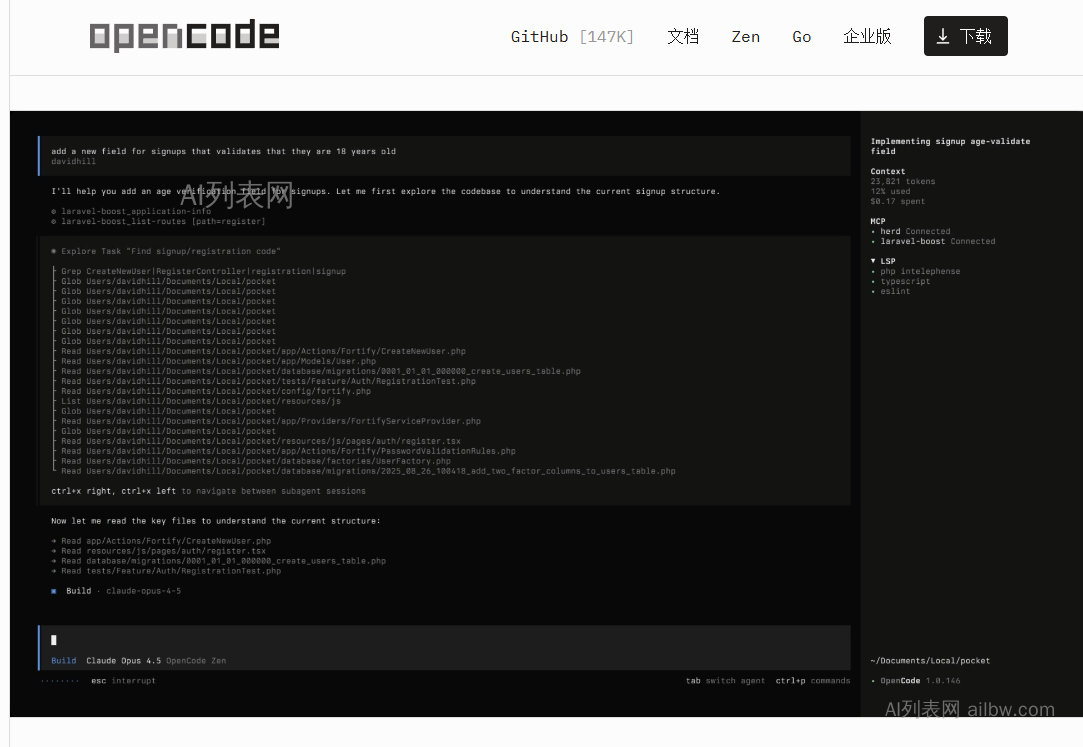Click 'laravel-boost_application-info' tool line
The width and height of the screenshot is (1083, 747).
coord(131,211)
